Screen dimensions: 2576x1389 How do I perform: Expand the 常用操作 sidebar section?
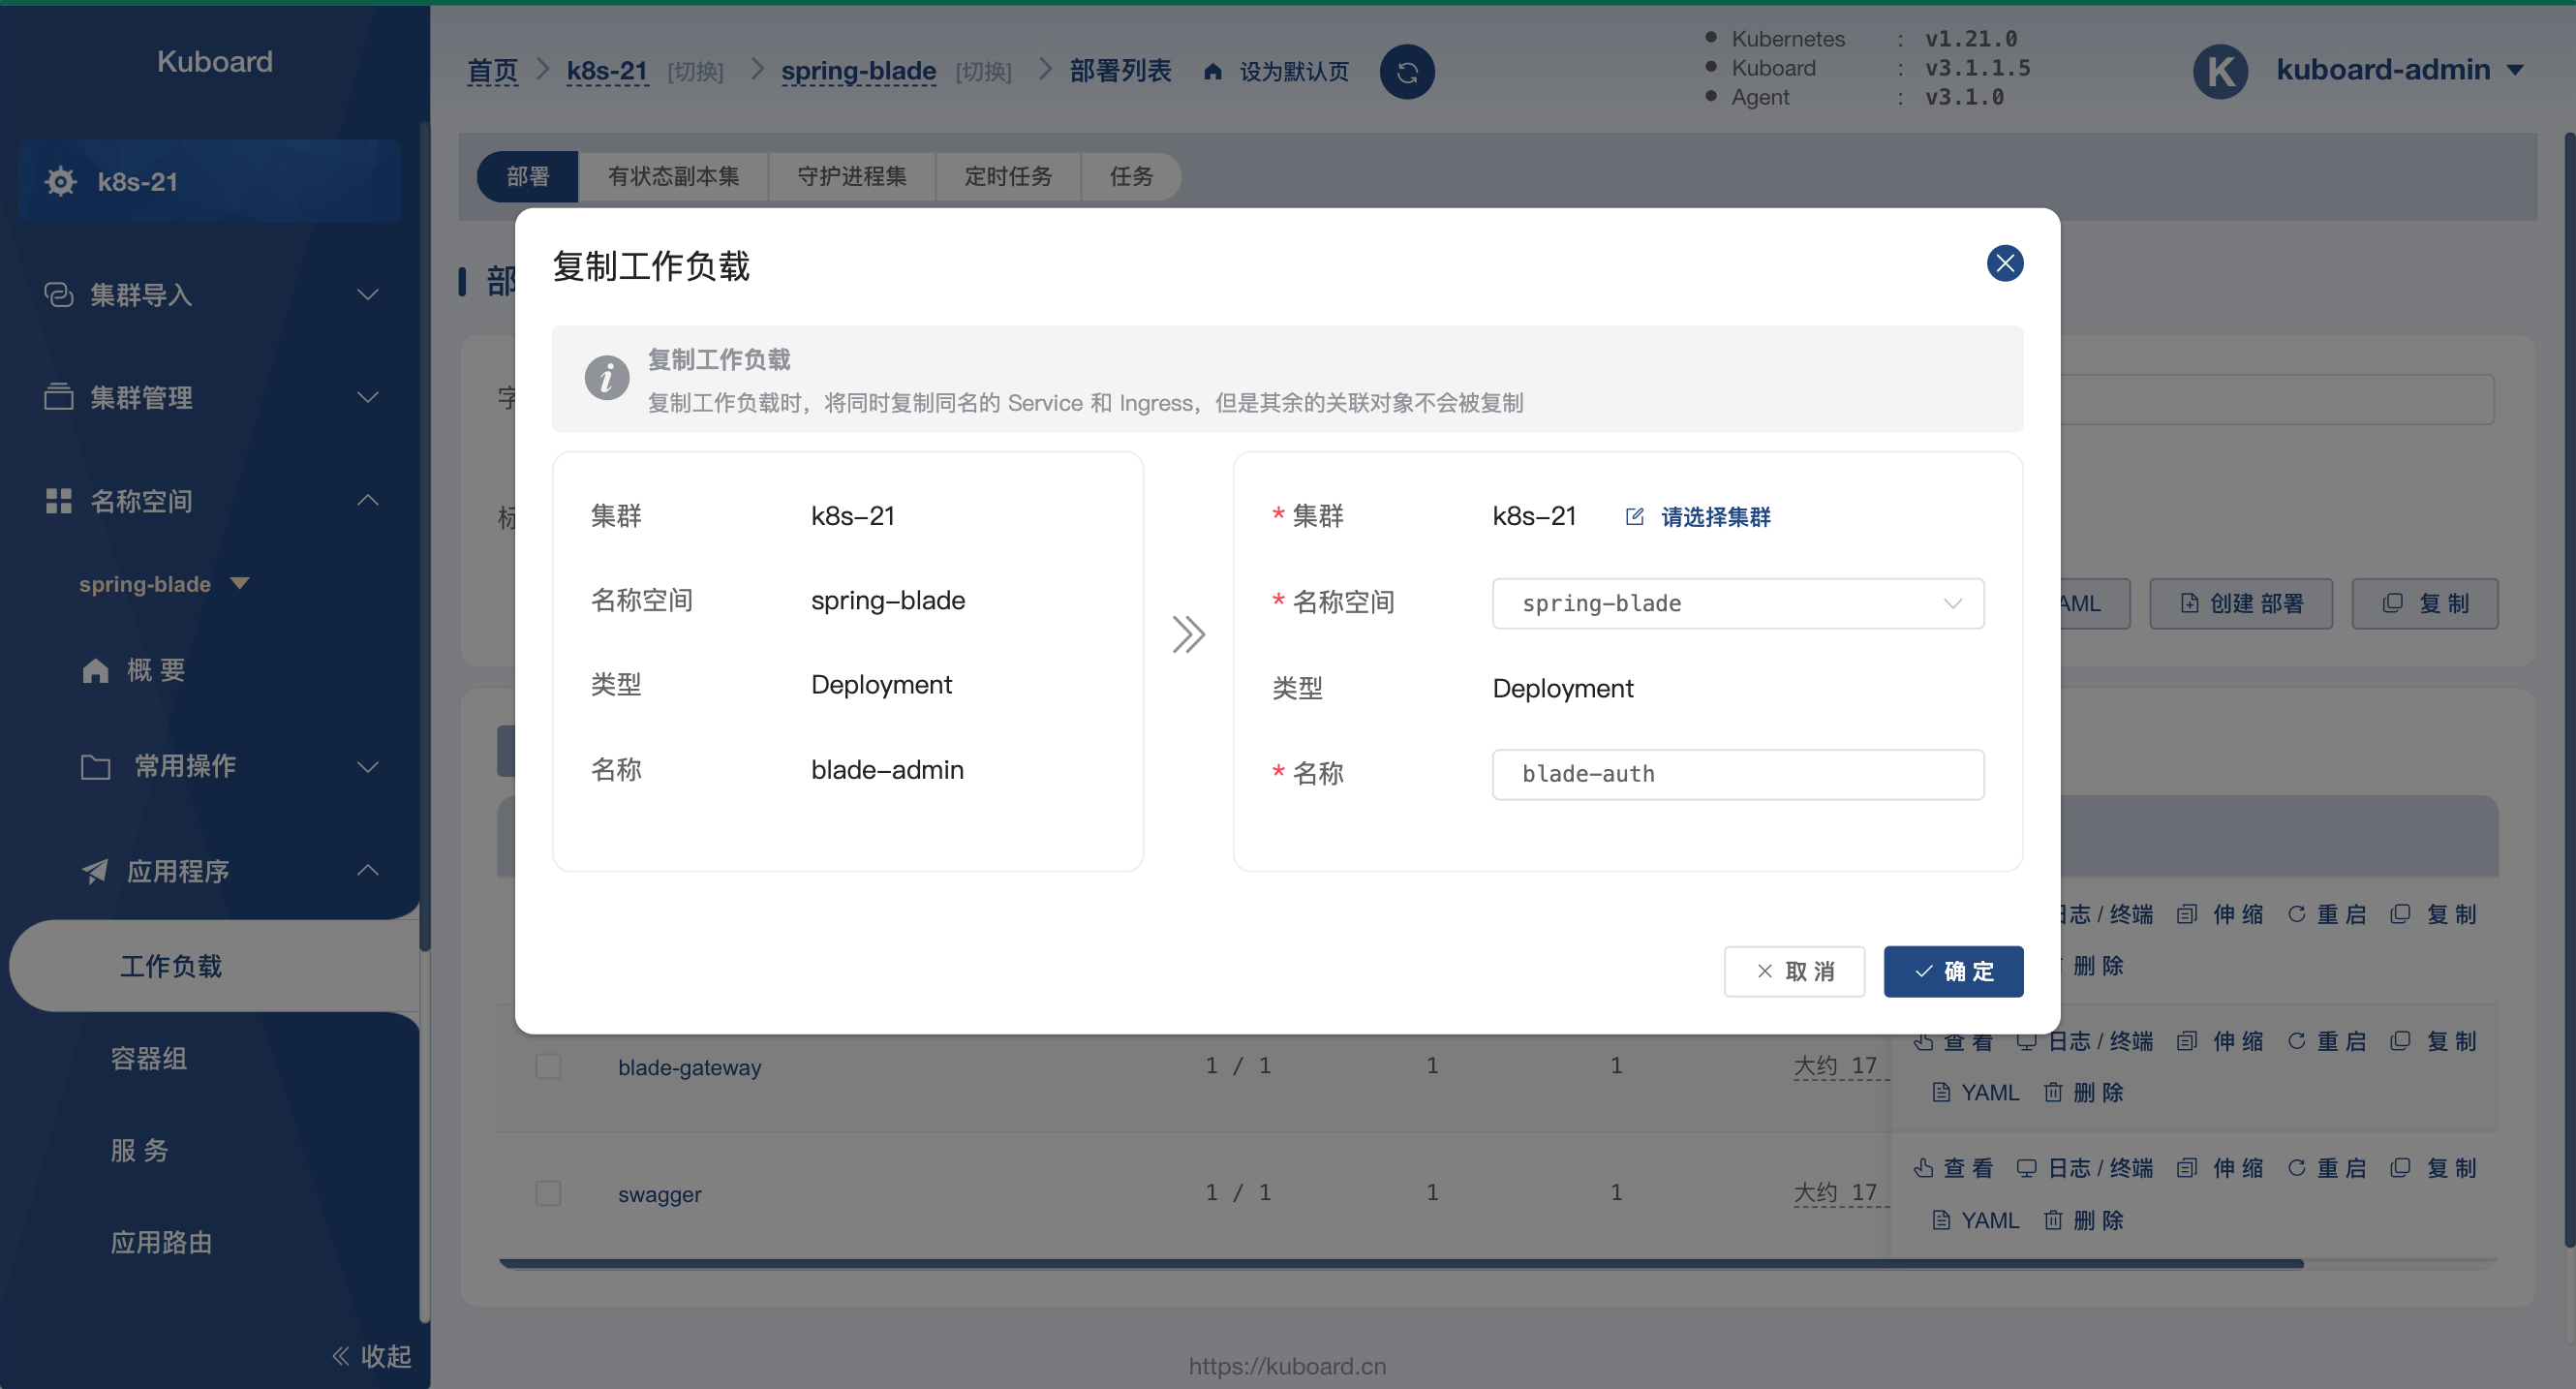(368, 767)
